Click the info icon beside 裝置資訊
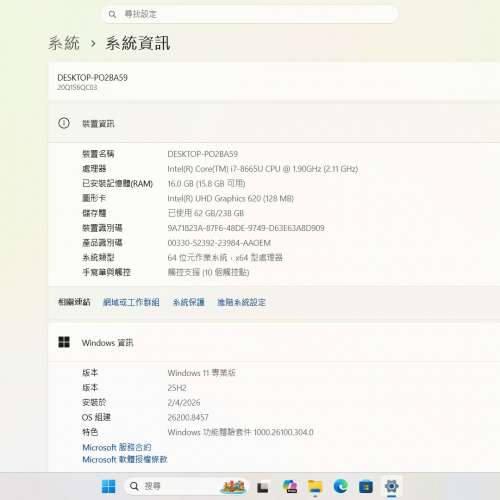The height and width of the screenshot is (500, 500). click(x=64, y=123)
